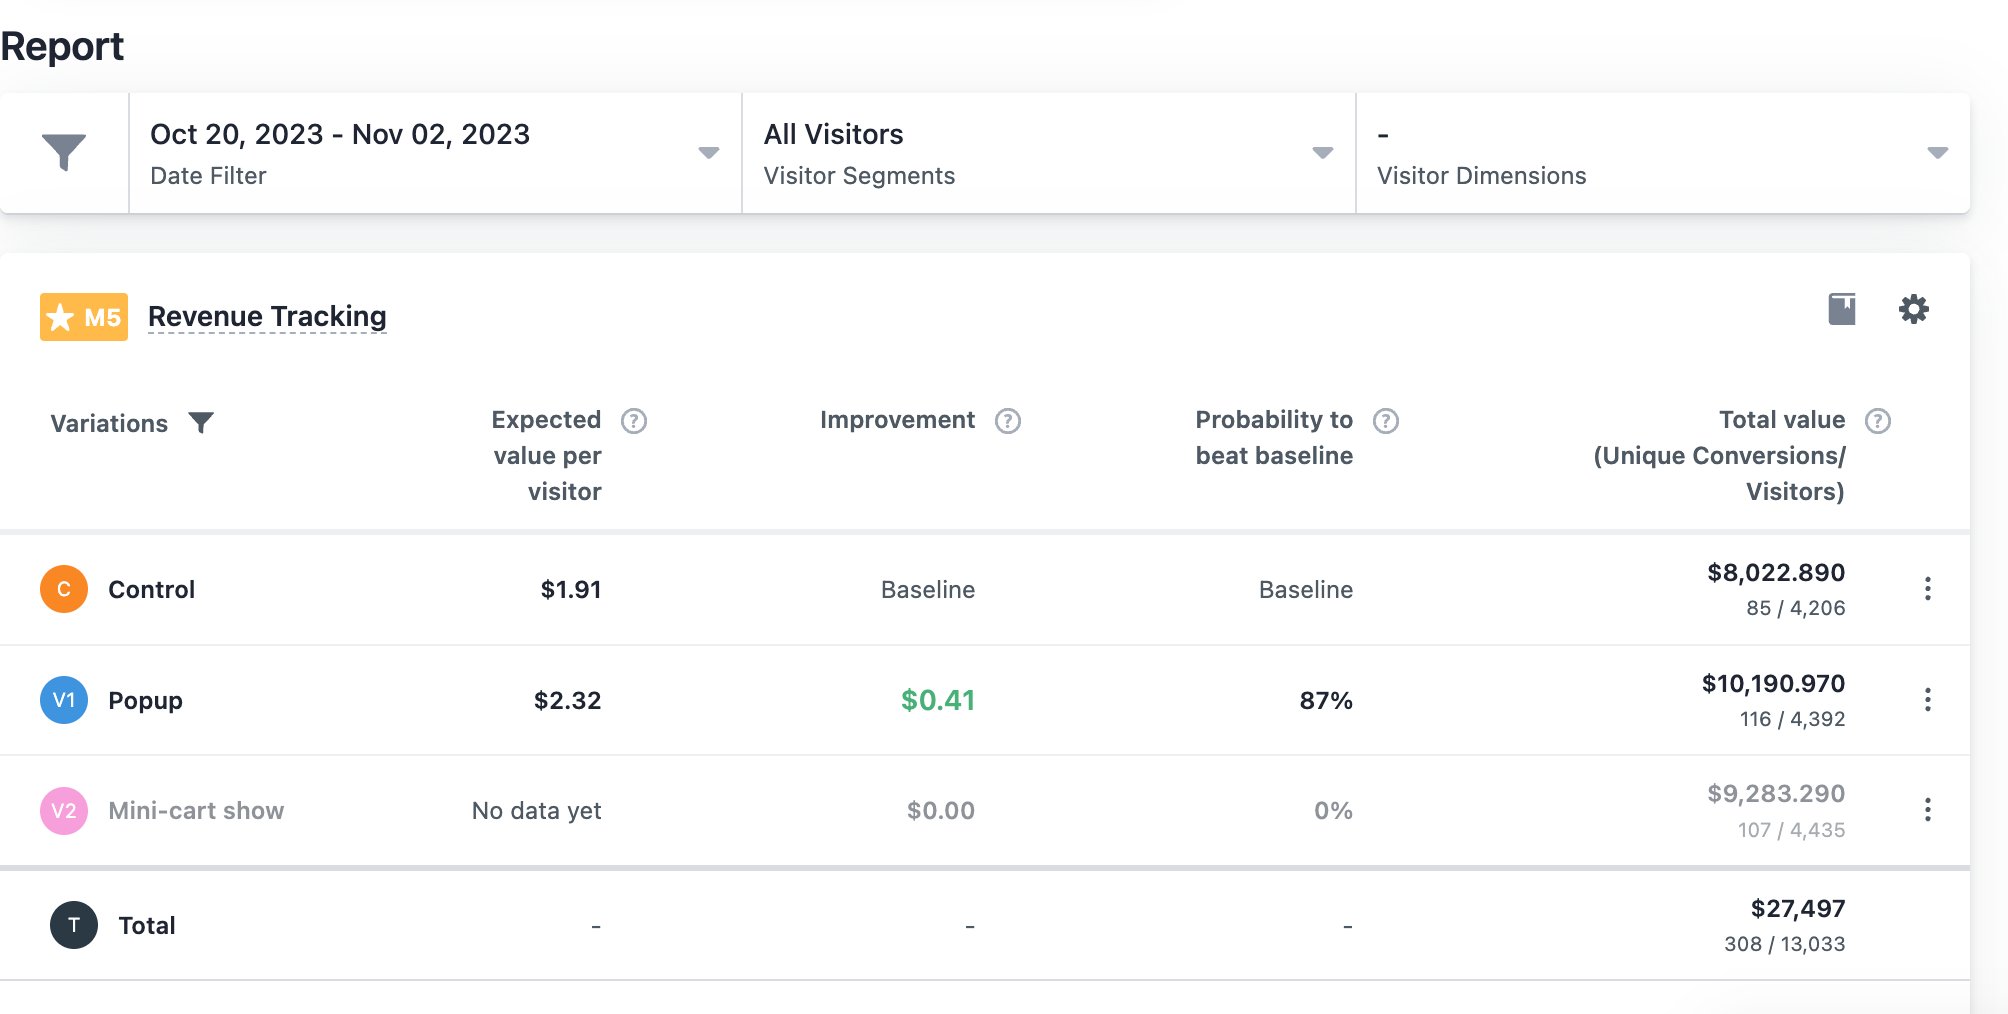
Task: Click the Total row T badge
Action: coord(74,925)
